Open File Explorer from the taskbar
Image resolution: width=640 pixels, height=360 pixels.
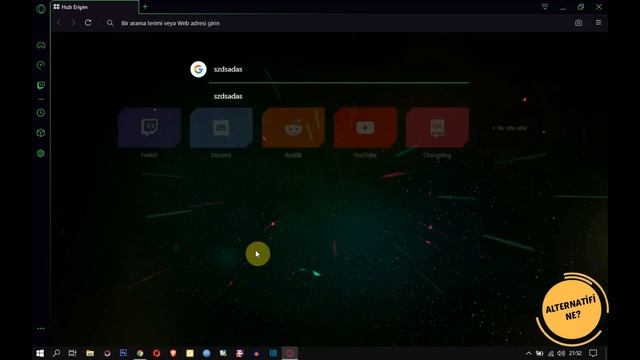click(x=90, y=353)
